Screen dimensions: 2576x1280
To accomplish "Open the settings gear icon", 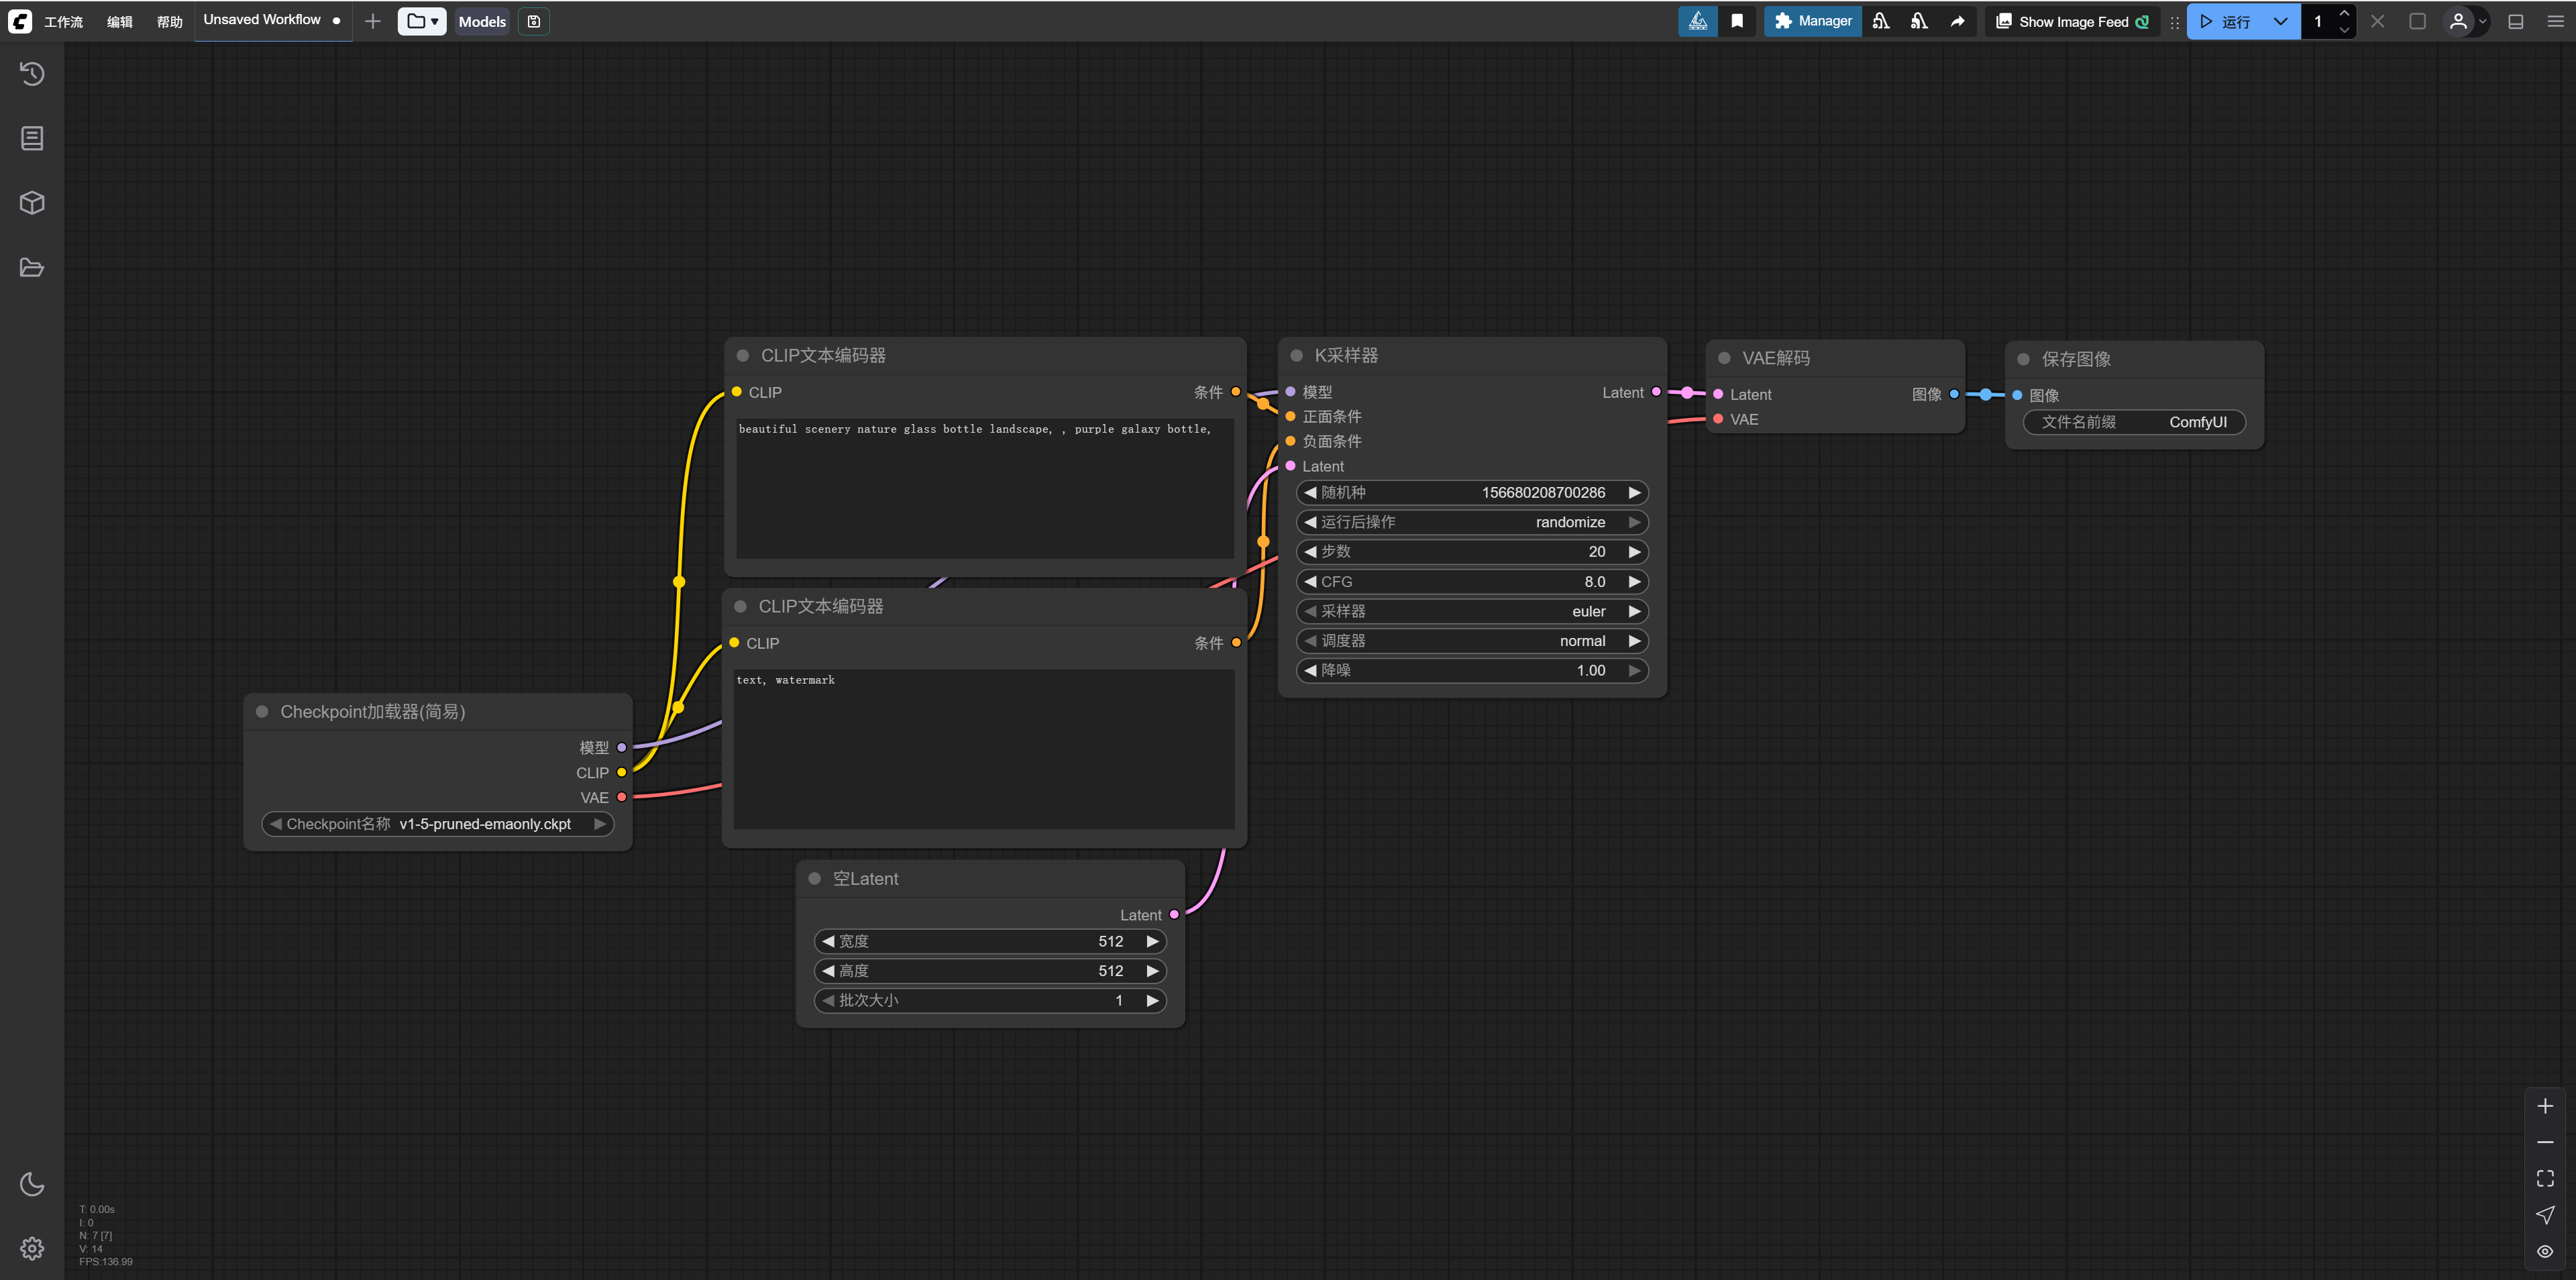I will point(32,1248).
